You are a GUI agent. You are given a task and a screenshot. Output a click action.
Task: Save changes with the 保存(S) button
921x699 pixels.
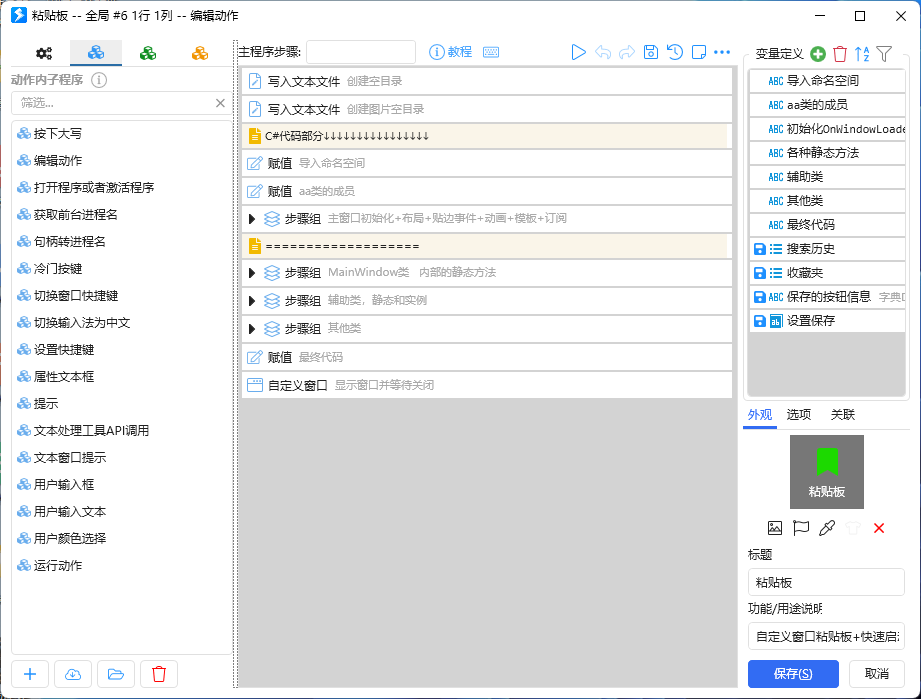(x=793, y=674)
